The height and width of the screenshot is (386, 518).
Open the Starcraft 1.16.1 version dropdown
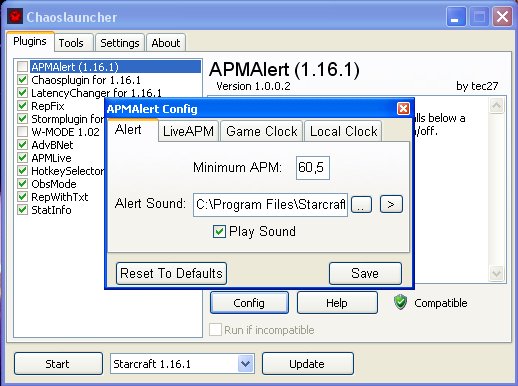246,364
